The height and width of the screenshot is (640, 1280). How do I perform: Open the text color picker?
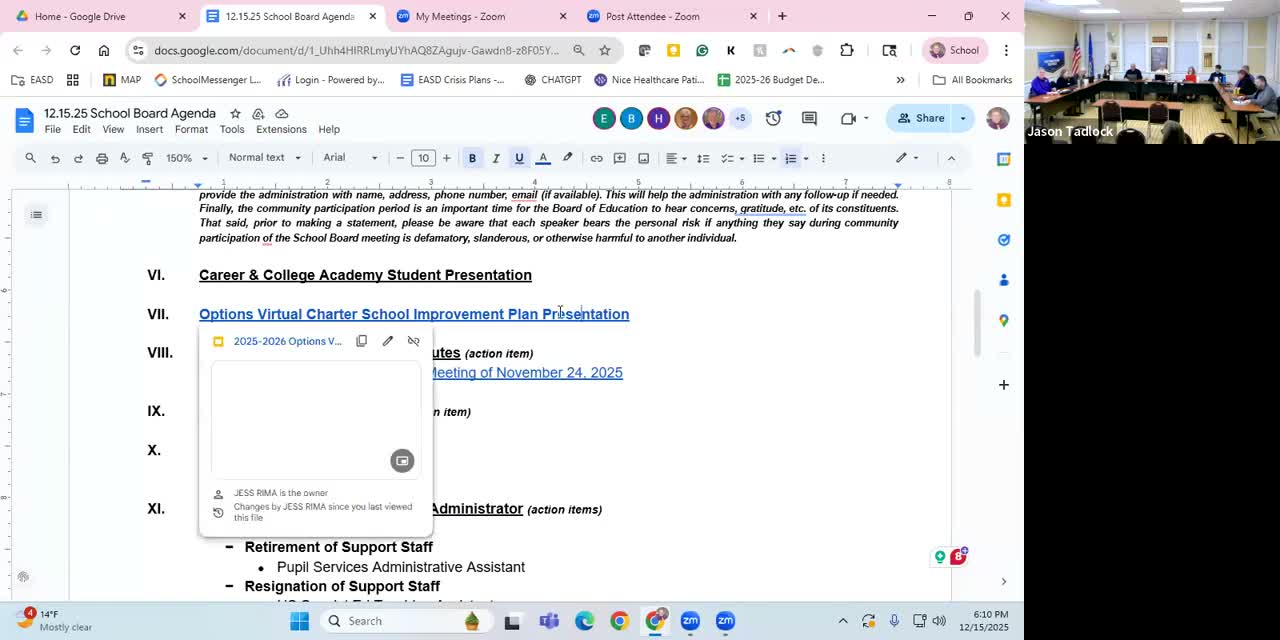(x=543, y=158)
